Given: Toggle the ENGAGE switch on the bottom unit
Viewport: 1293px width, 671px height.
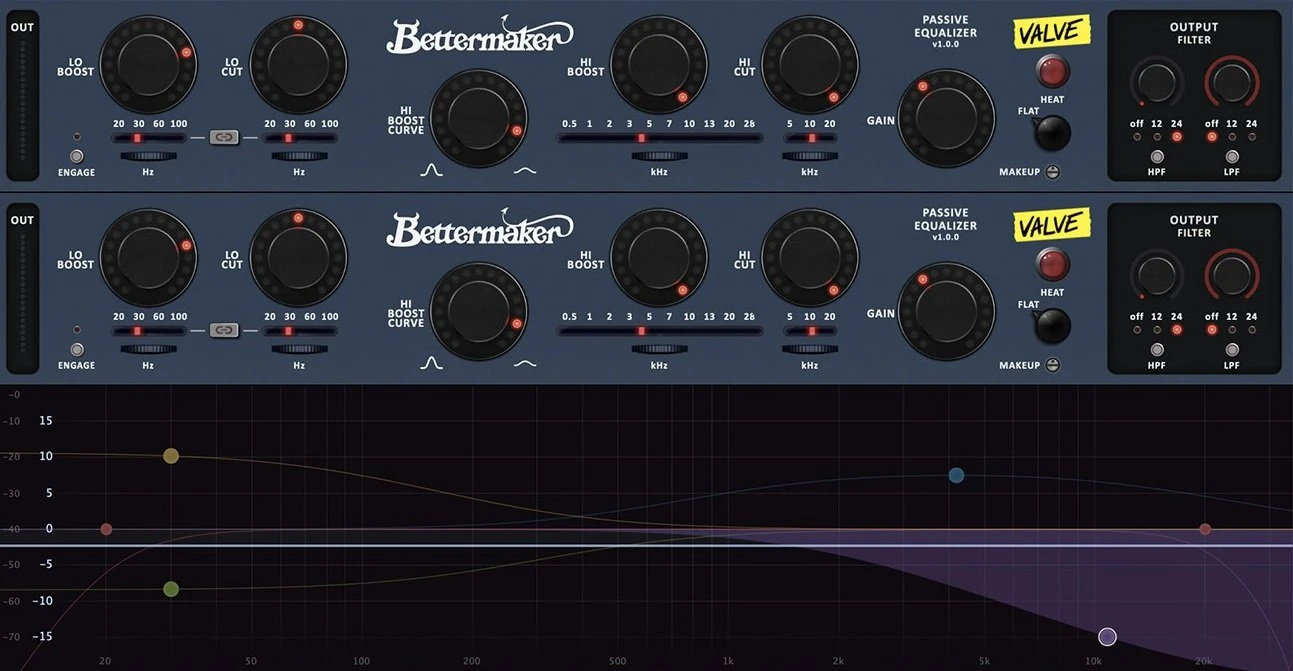Looking at the screenshot, I should coord(77,349).
